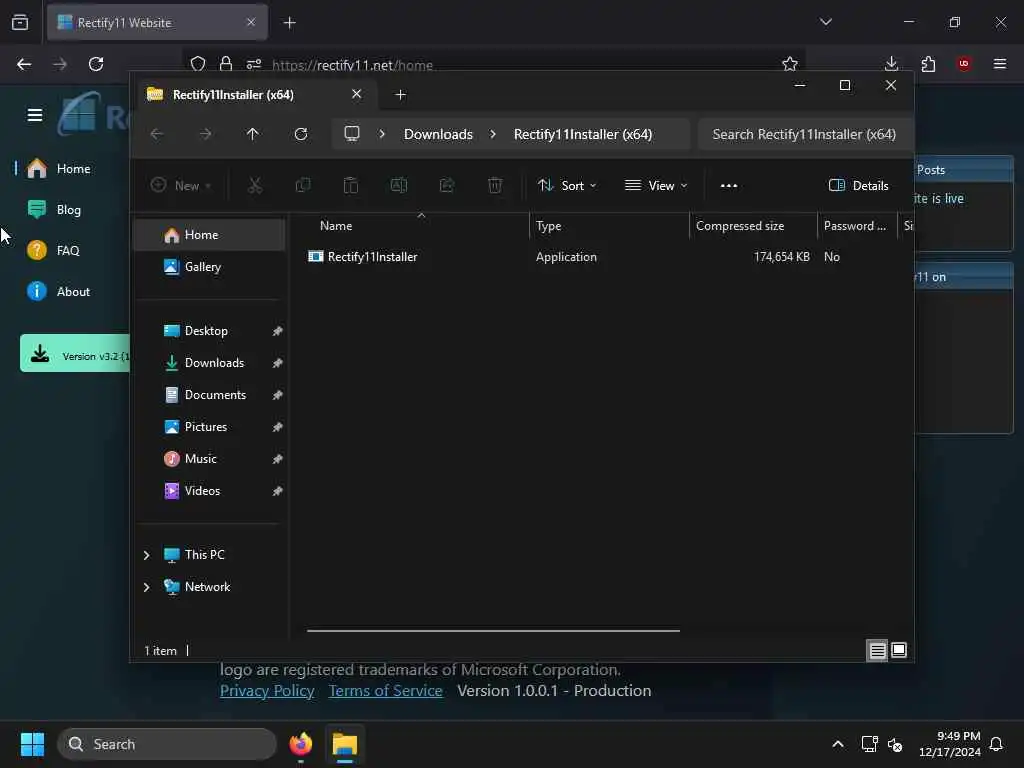1024x768 pixels.
Task: Select Gallery in navigation pane
Action: click(209, 266)
